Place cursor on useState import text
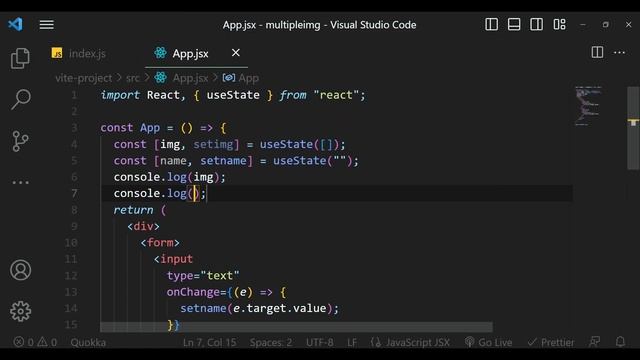Image resolution: width=640 pixels, height=360 pixels. point(233,95)
